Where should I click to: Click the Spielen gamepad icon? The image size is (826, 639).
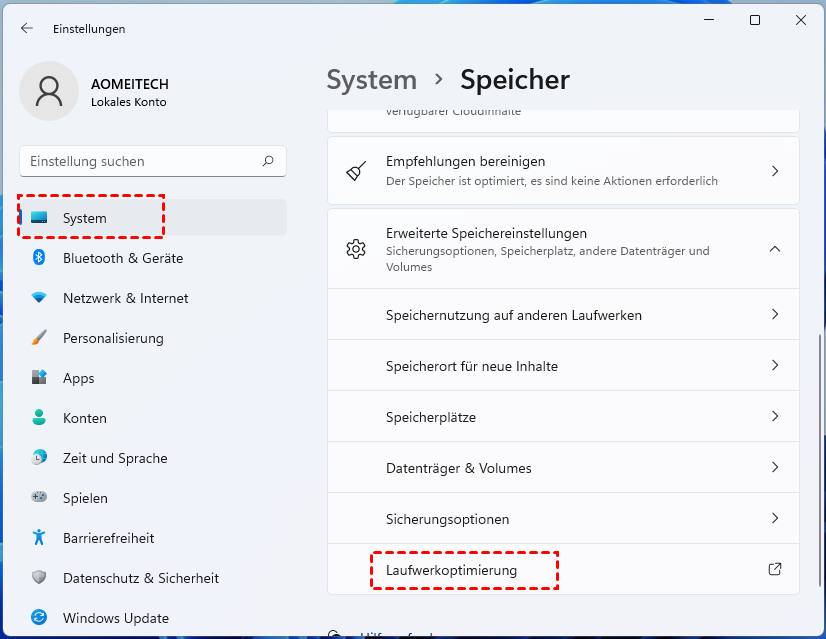click(39, 498)
